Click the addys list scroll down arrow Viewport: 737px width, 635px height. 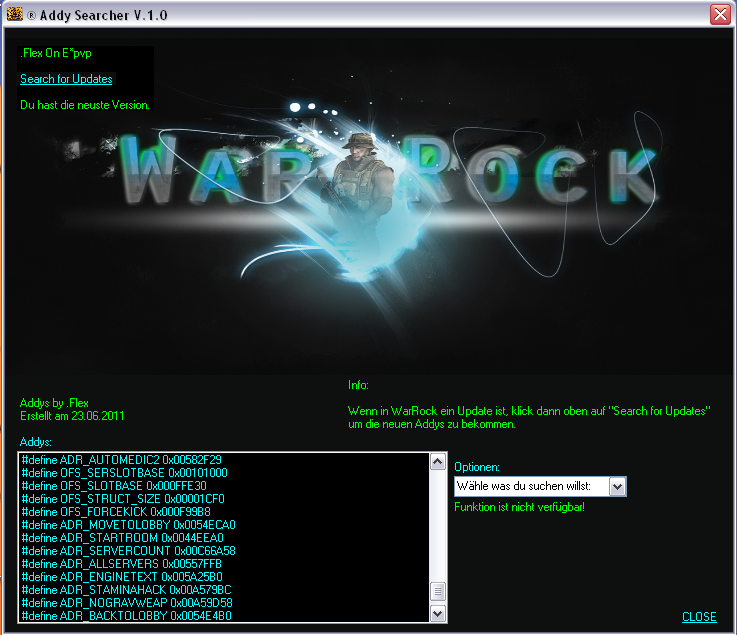click(x=438, y=613)
